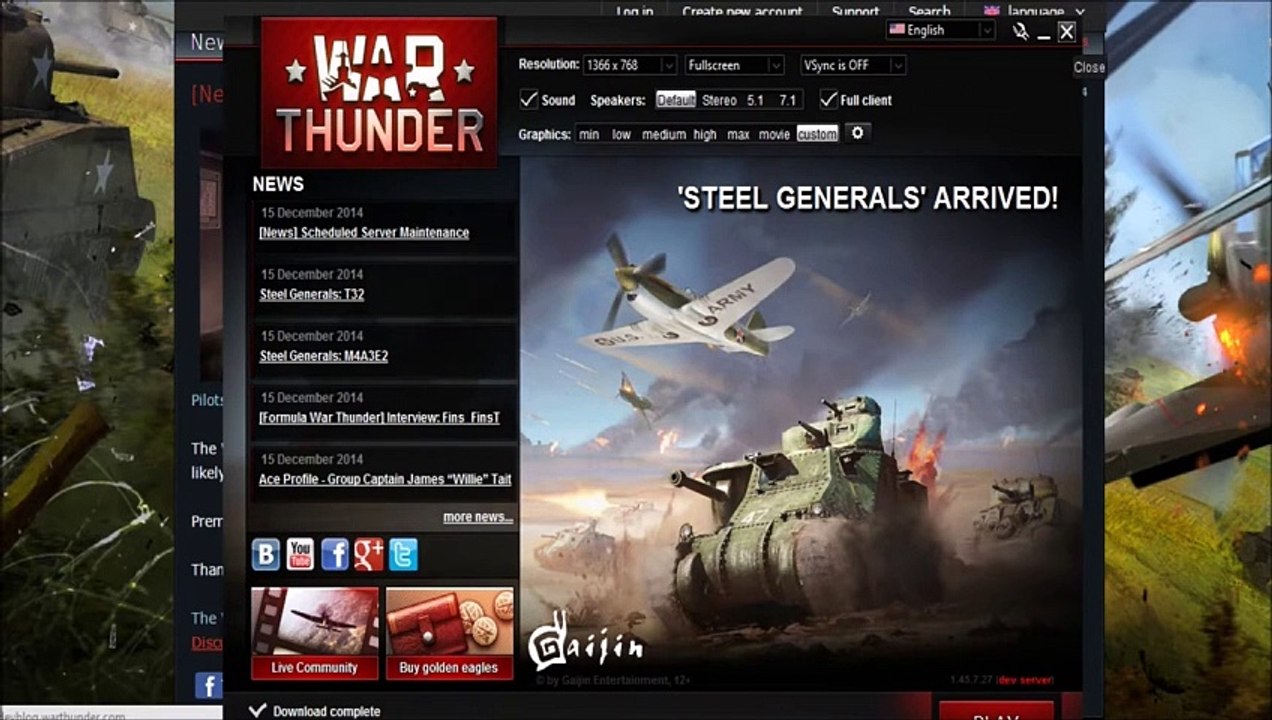Set graphics preset to movie

774,134
